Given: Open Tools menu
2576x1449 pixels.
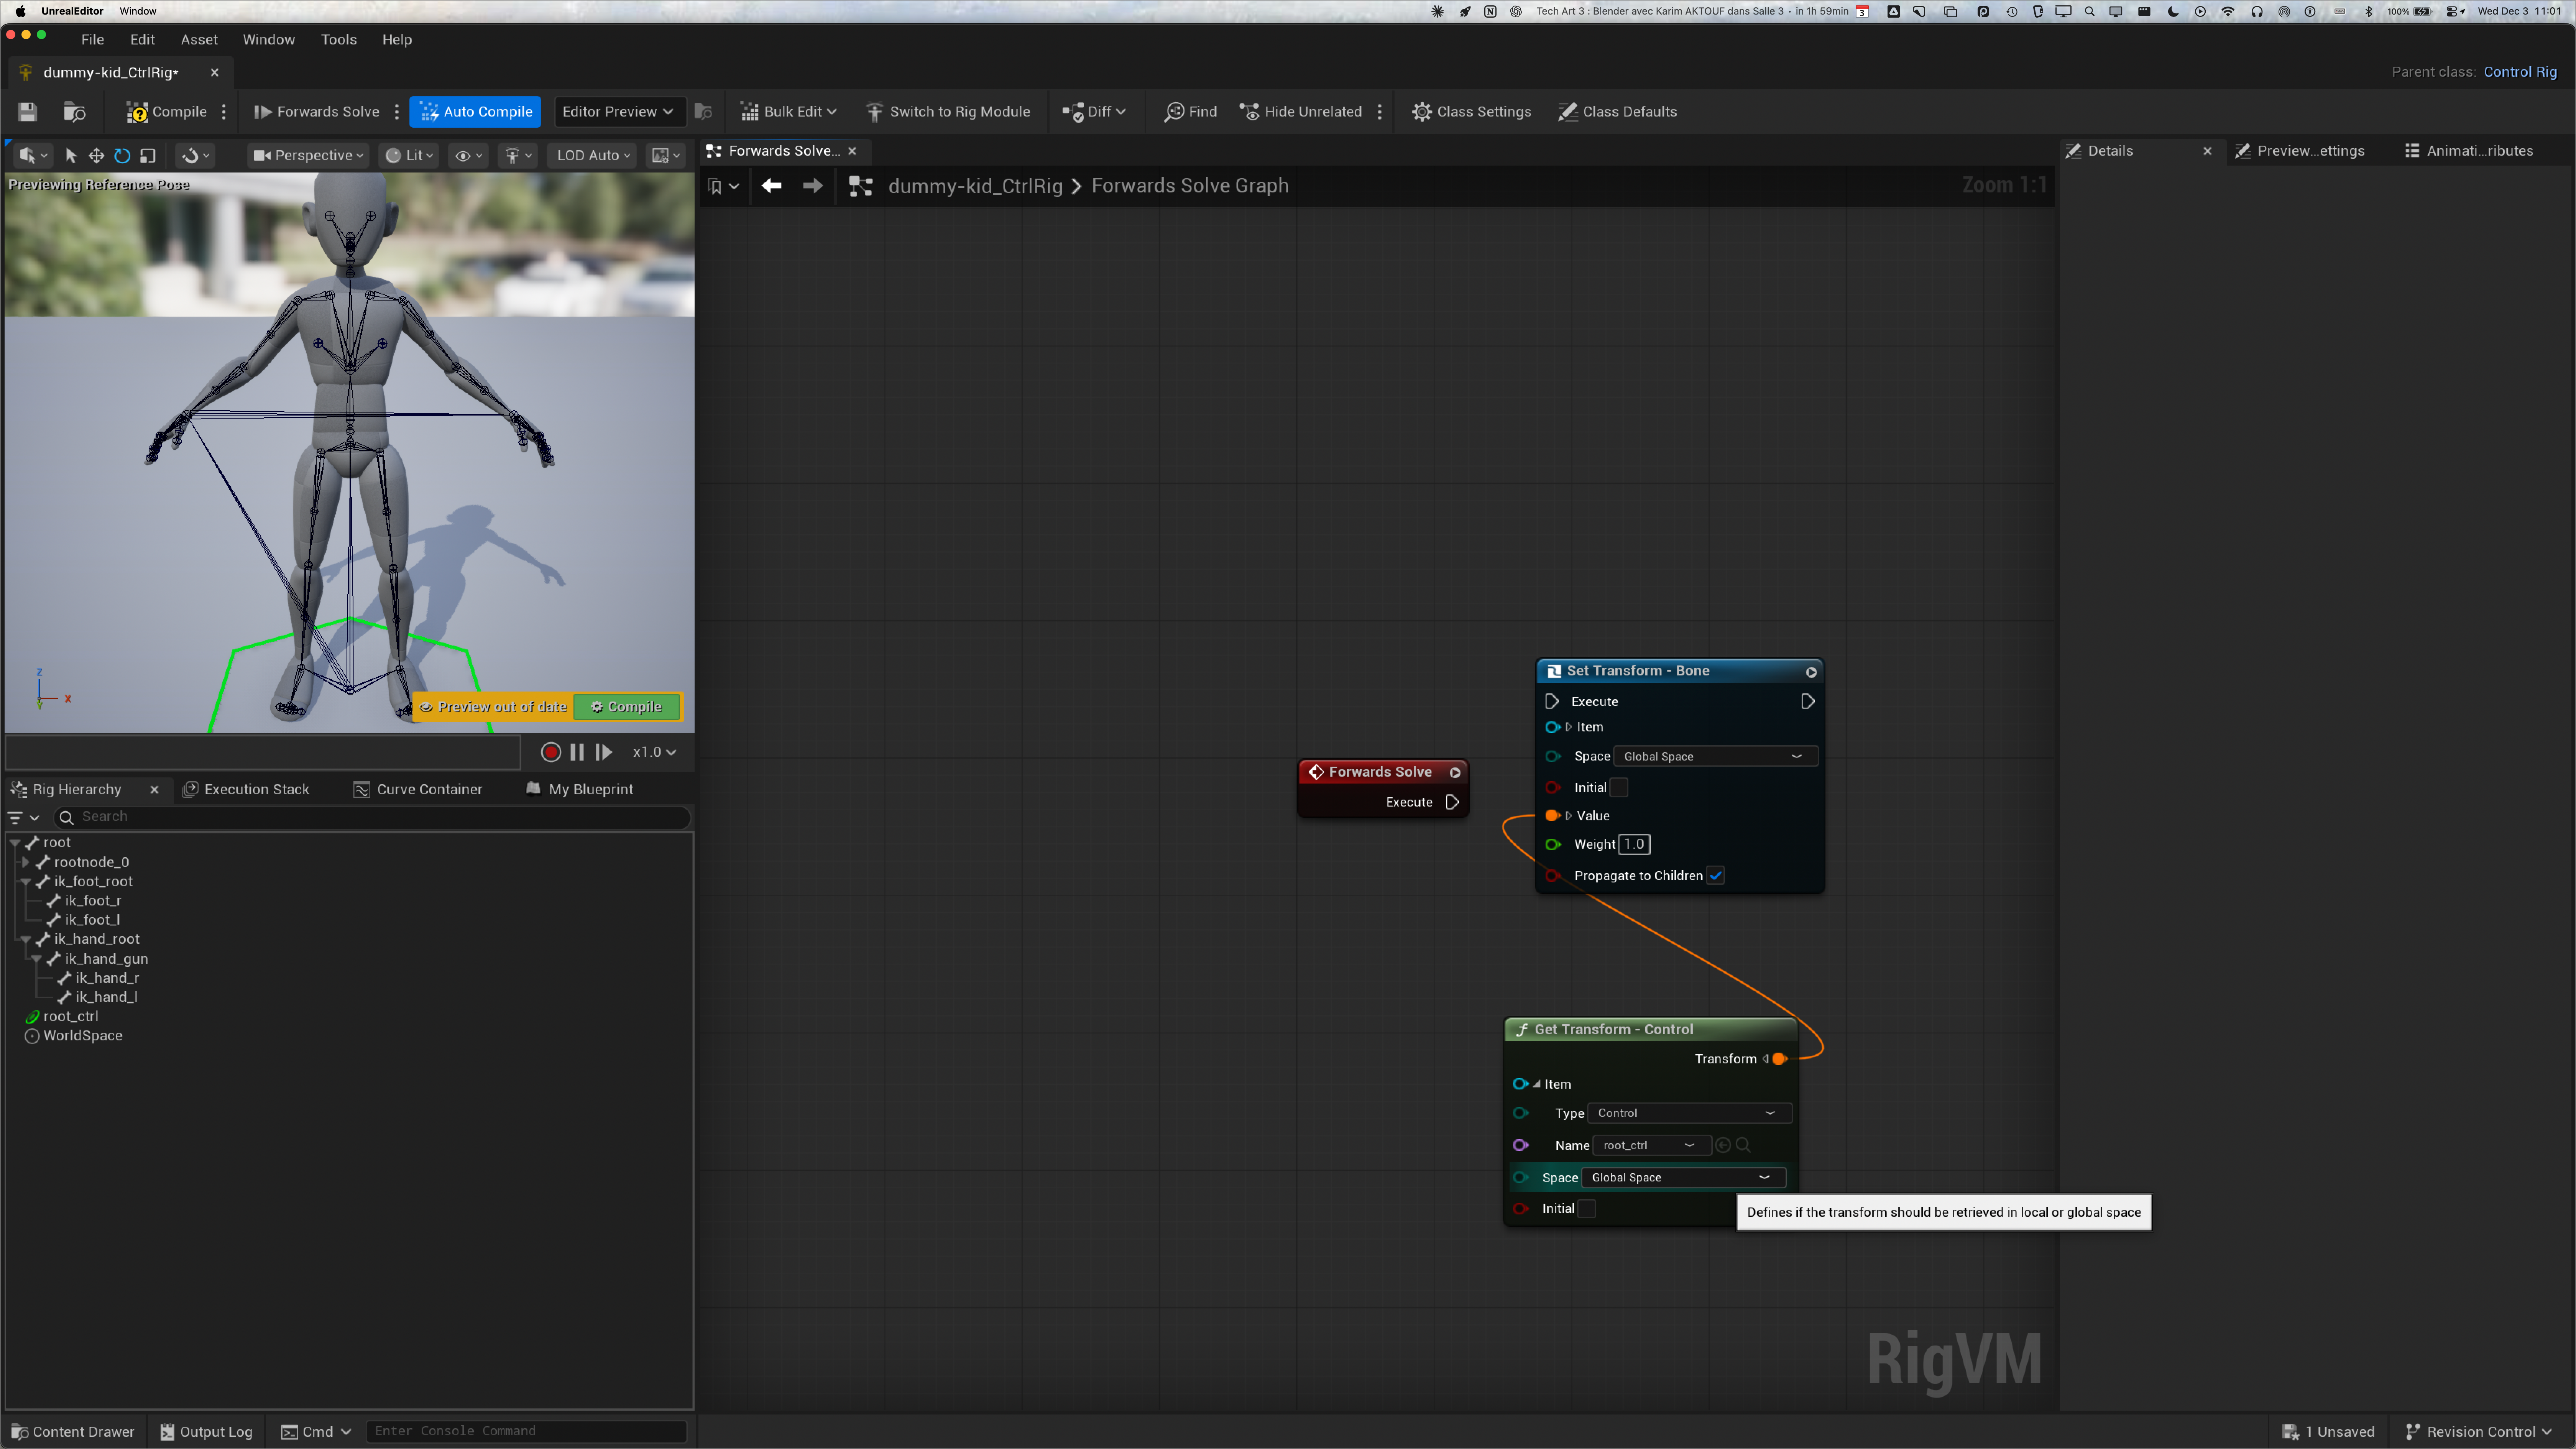Looking at the screenshot, I should tap(338, 40).
